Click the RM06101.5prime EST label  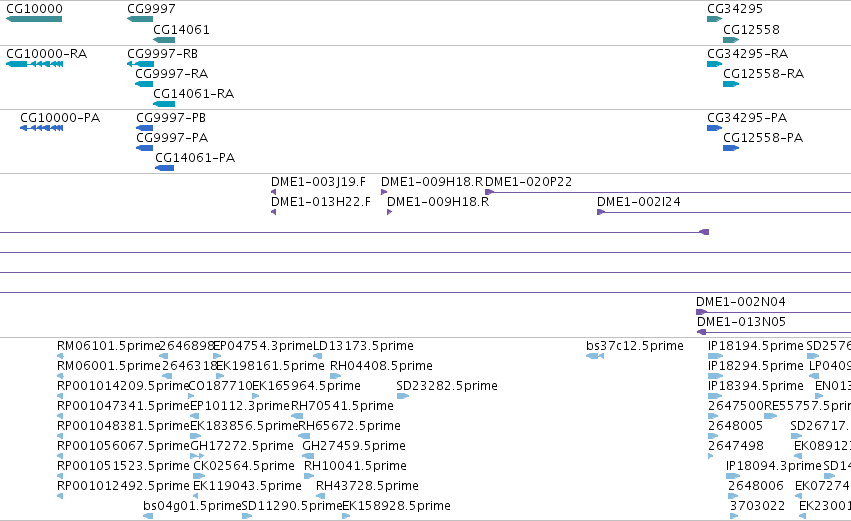[x=109, y=346]
